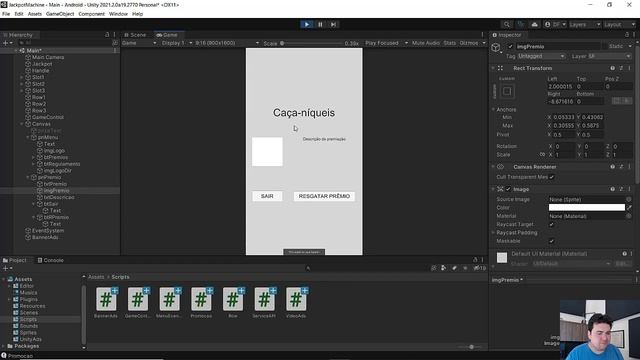Select the Project tab

tap(15, 260)
